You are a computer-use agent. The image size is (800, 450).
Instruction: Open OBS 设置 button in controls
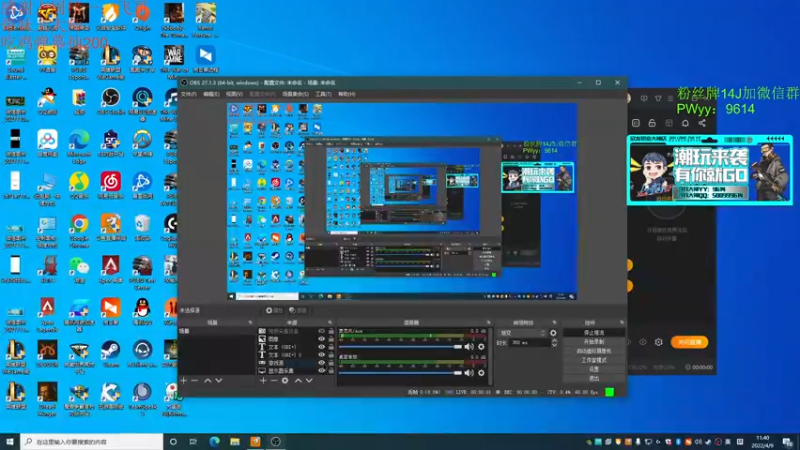594,369
